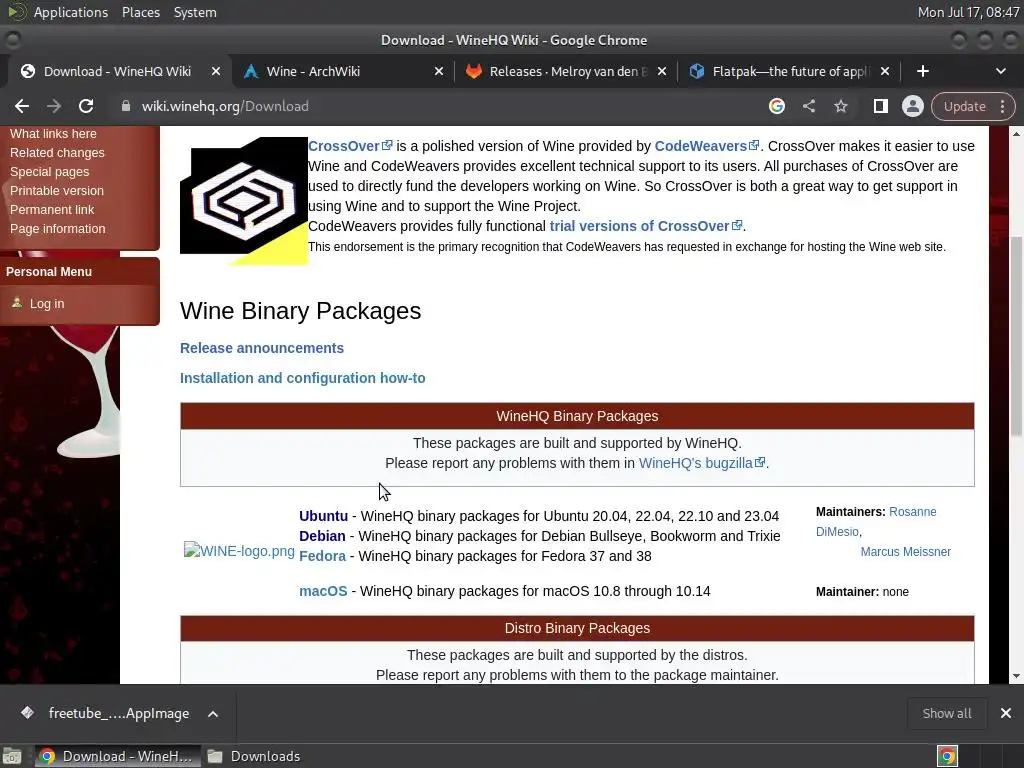Open Related changes in sidebar
This screenshot has width=1024, height=768.
pos(57,152)
